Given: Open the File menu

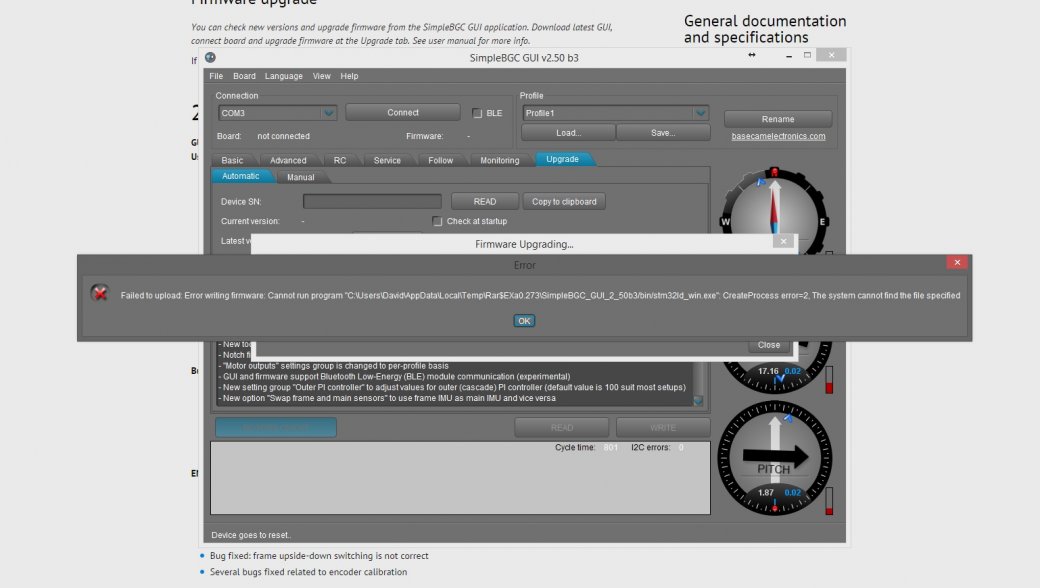Looking at the screenshot, I should pyautogui.click(x=216, y=76).
